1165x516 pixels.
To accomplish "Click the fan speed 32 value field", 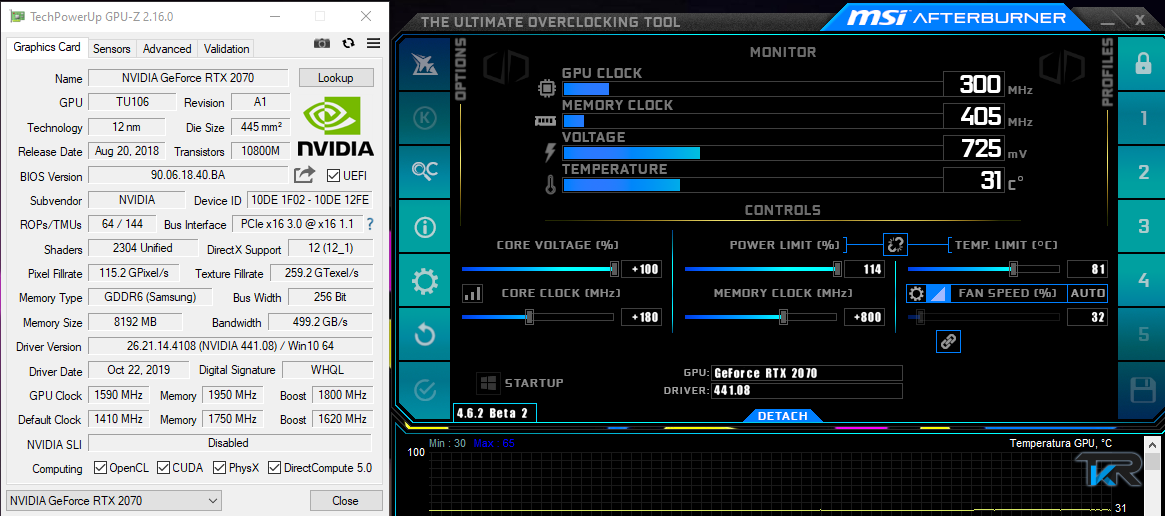I will 1087,317.
